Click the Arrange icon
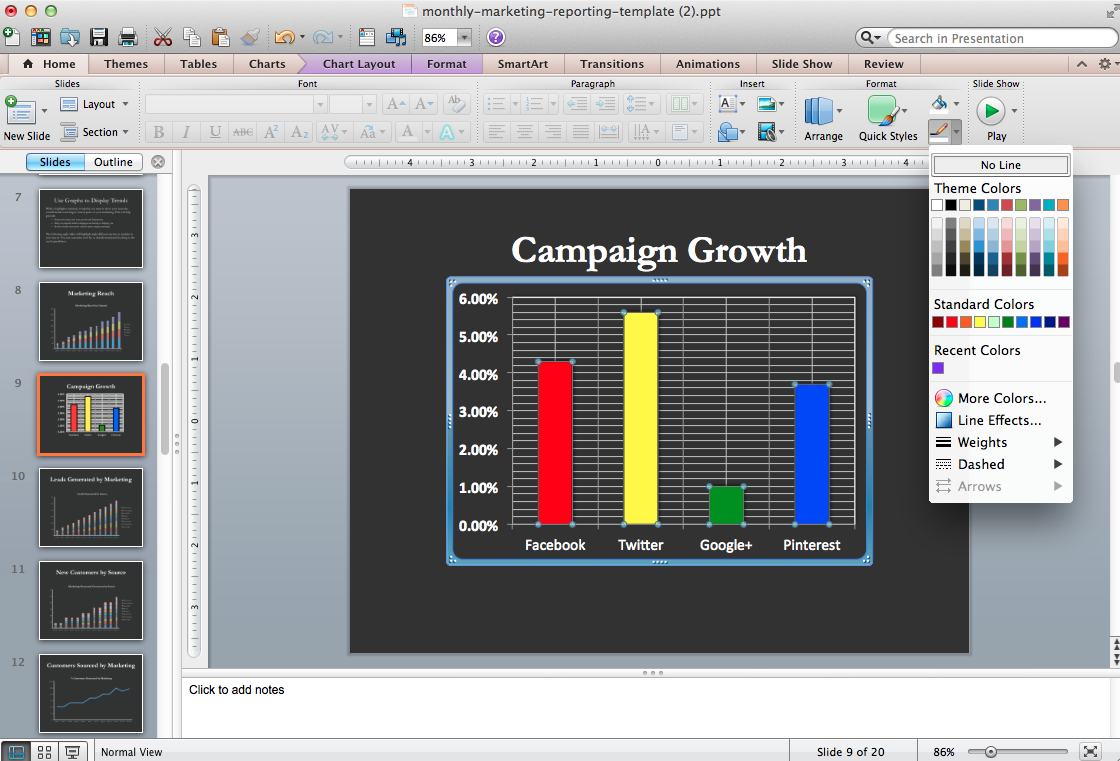Screen dimensions: 1120x761 (x=819, y=111)
